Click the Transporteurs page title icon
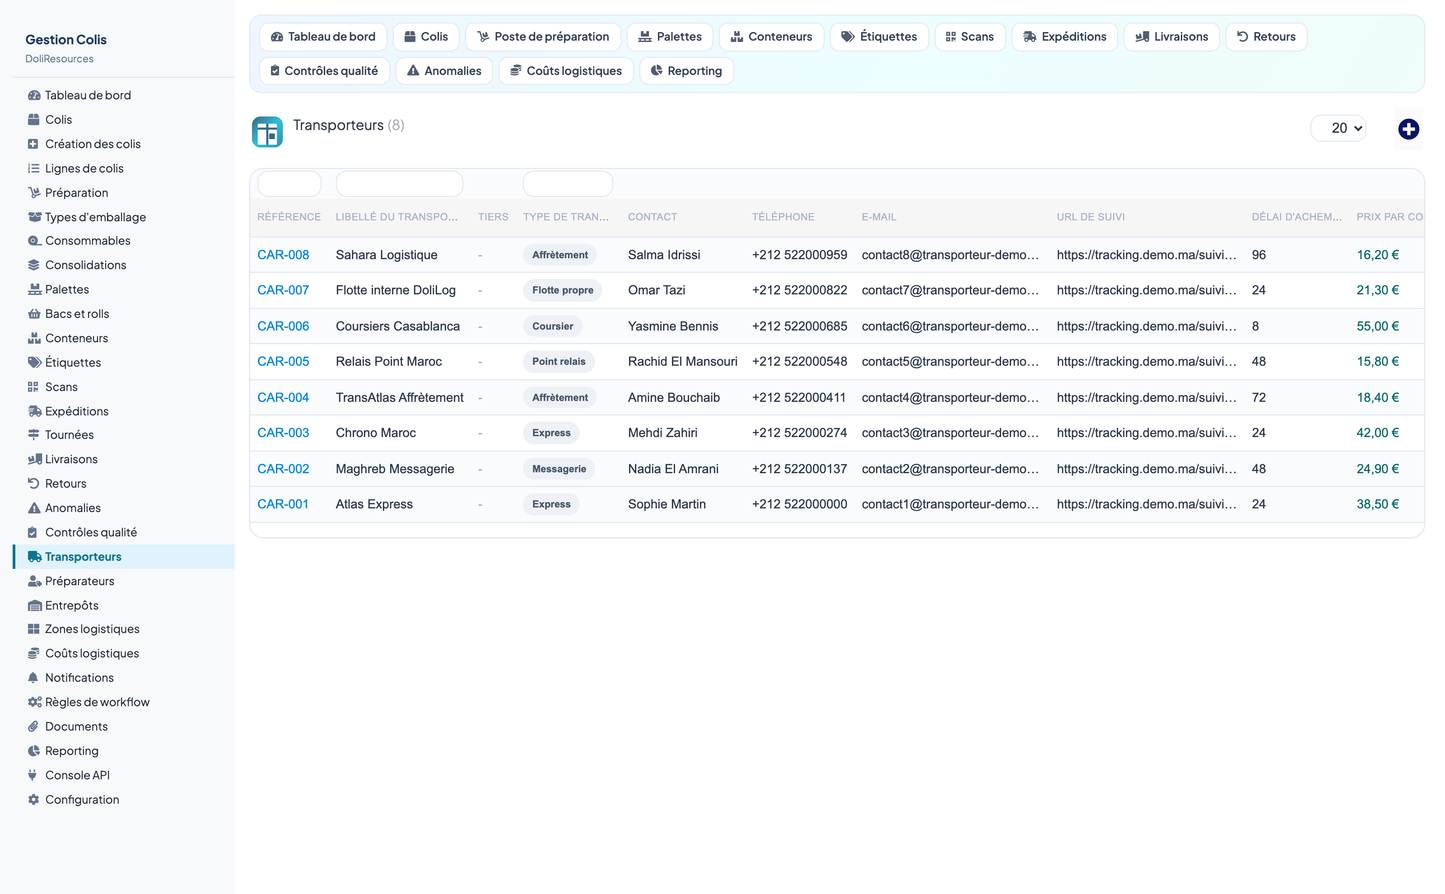Image resolution: width=1445 pixels, height=894 pixels. [x=267, y=132]
